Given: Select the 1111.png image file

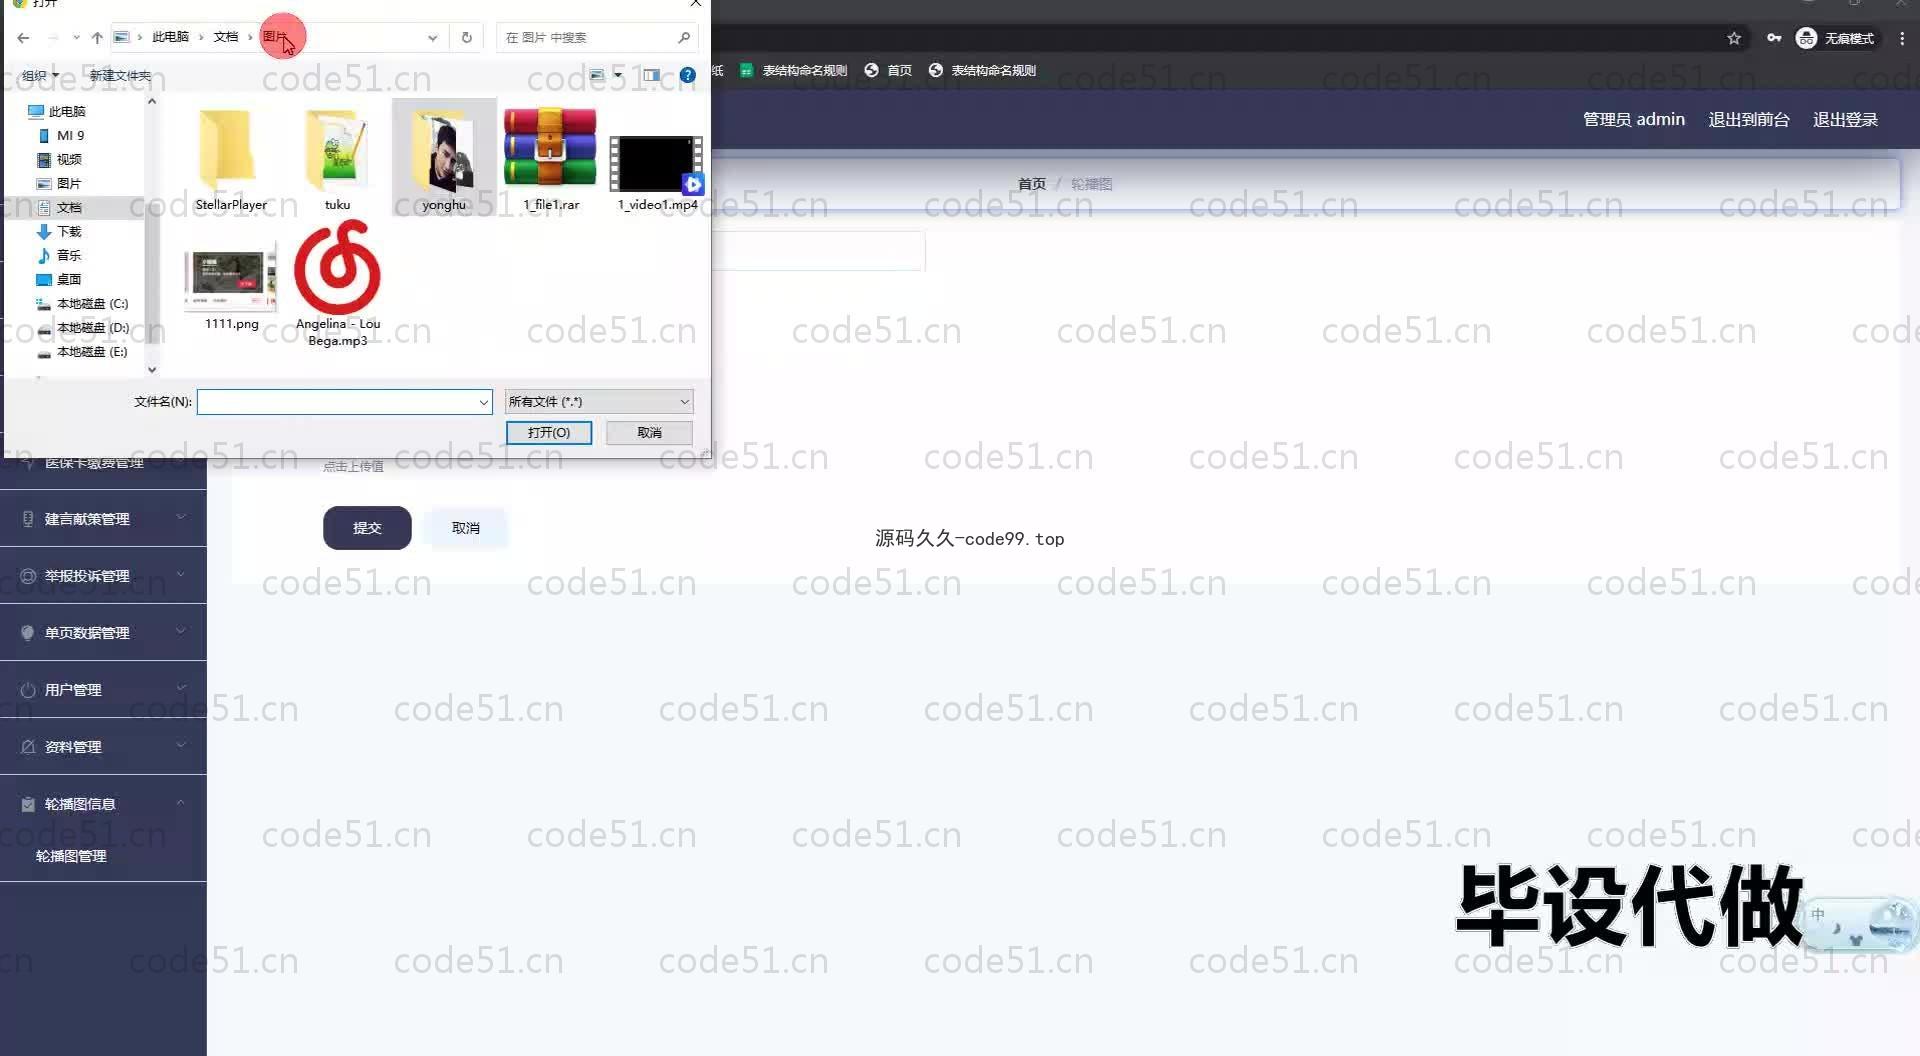Looking at the screenshot, I should [231, 285].
